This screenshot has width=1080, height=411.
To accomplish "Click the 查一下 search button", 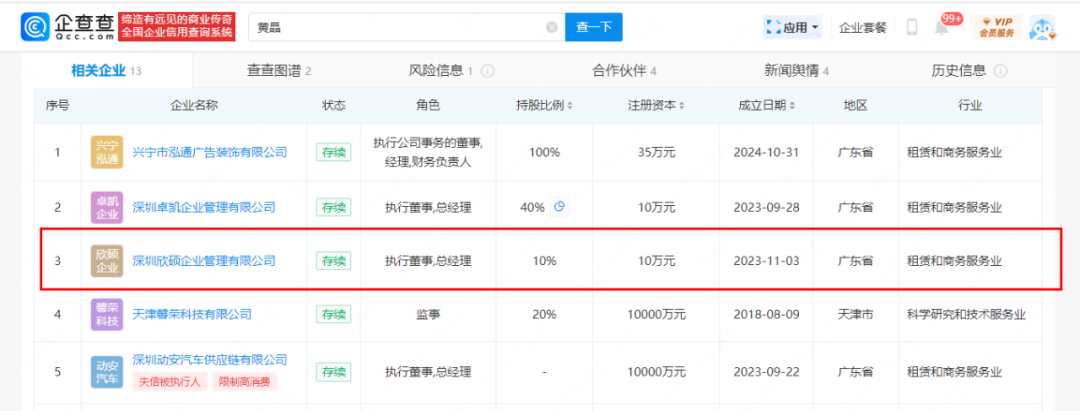I will [x=594, y=27].
